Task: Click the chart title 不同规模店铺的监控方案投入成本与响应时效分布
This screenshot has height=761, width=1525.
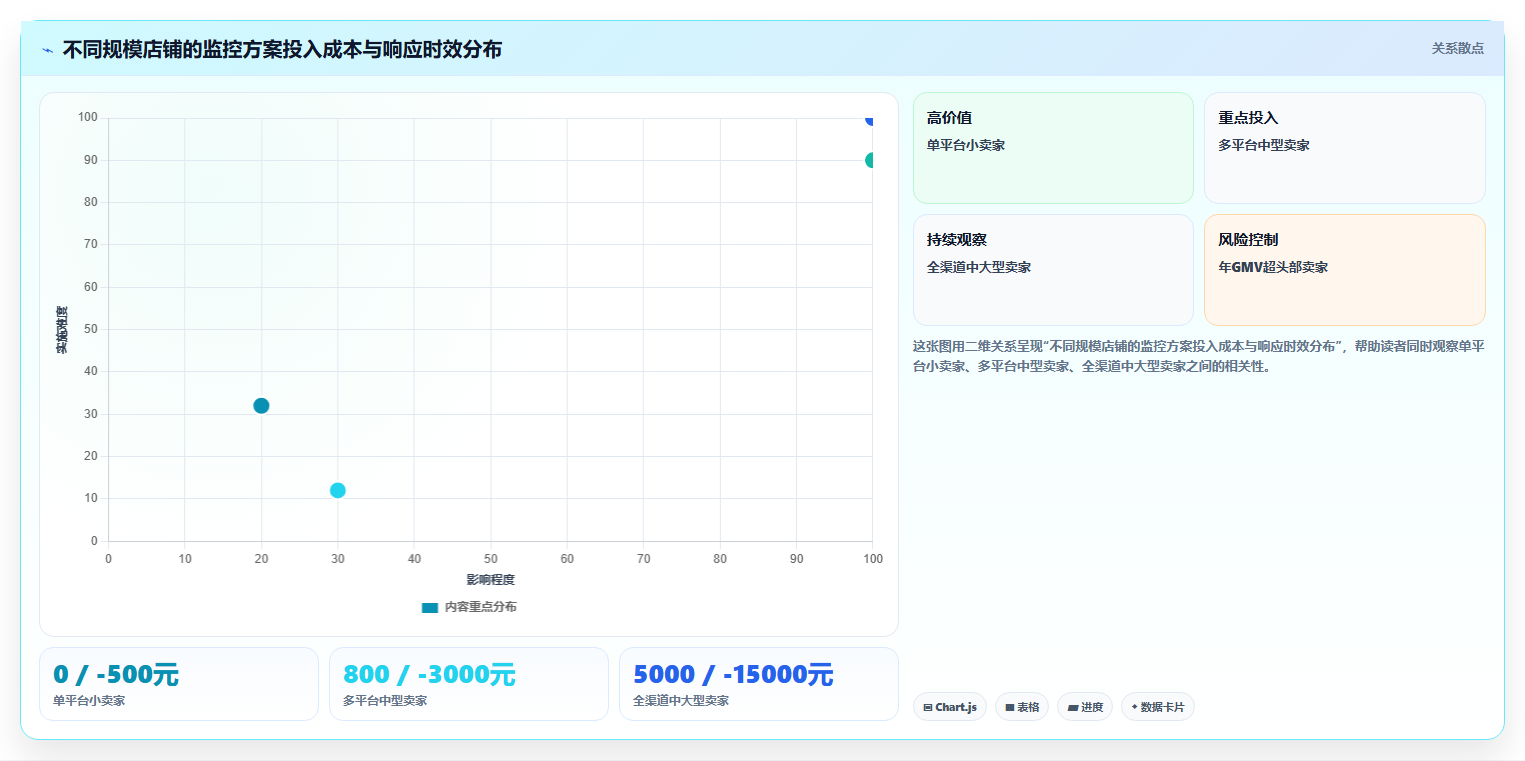Action: pyautogui.click(x=282, y=49)
